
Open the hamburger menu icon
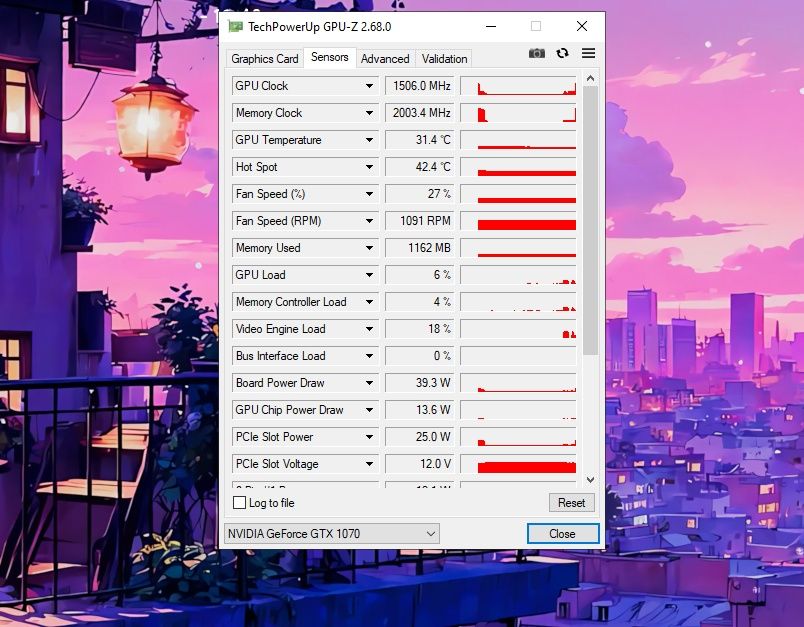pyautogui.click(x=588, y=53)
